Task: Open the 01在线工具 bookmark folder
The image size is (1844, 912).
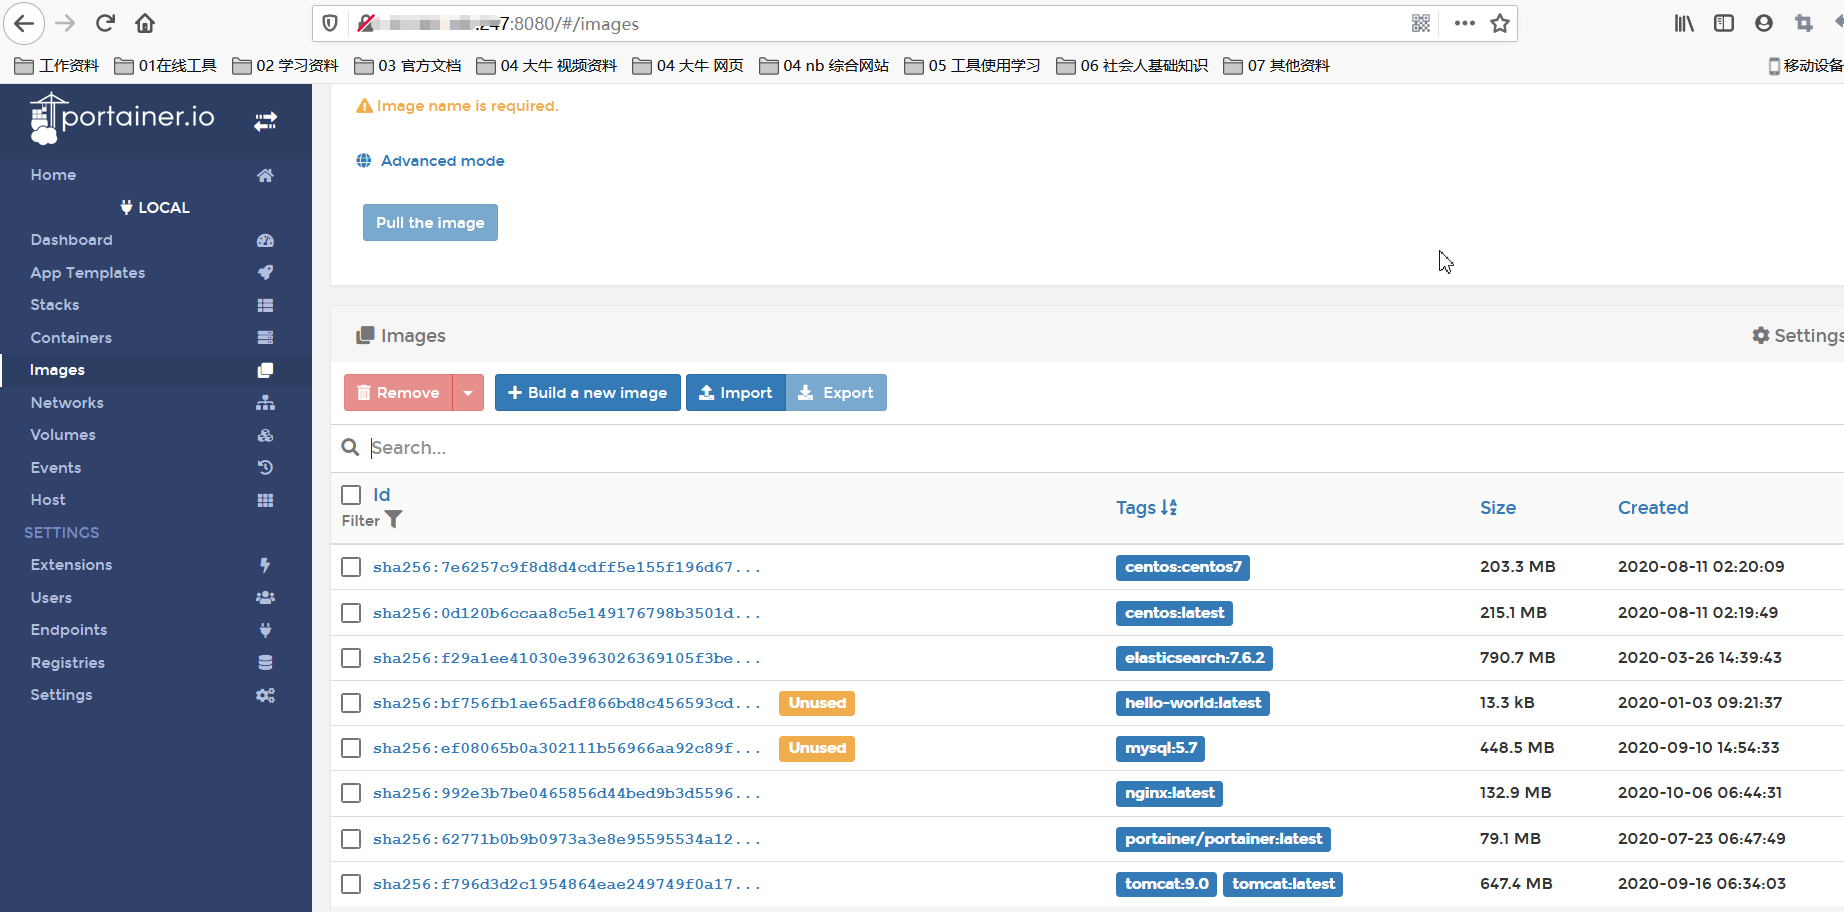Action: 166,66
